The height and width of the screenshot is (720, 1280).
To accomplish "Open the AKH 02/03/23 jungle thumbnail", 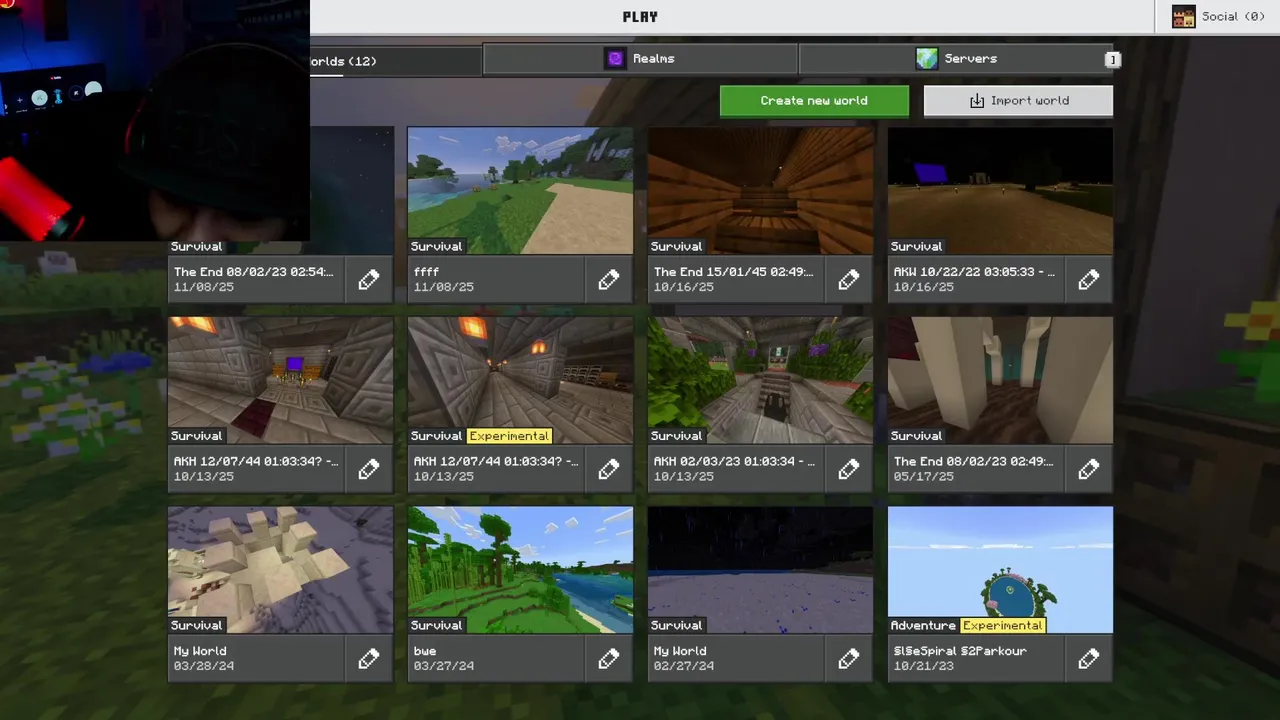I will coord(760,380).
